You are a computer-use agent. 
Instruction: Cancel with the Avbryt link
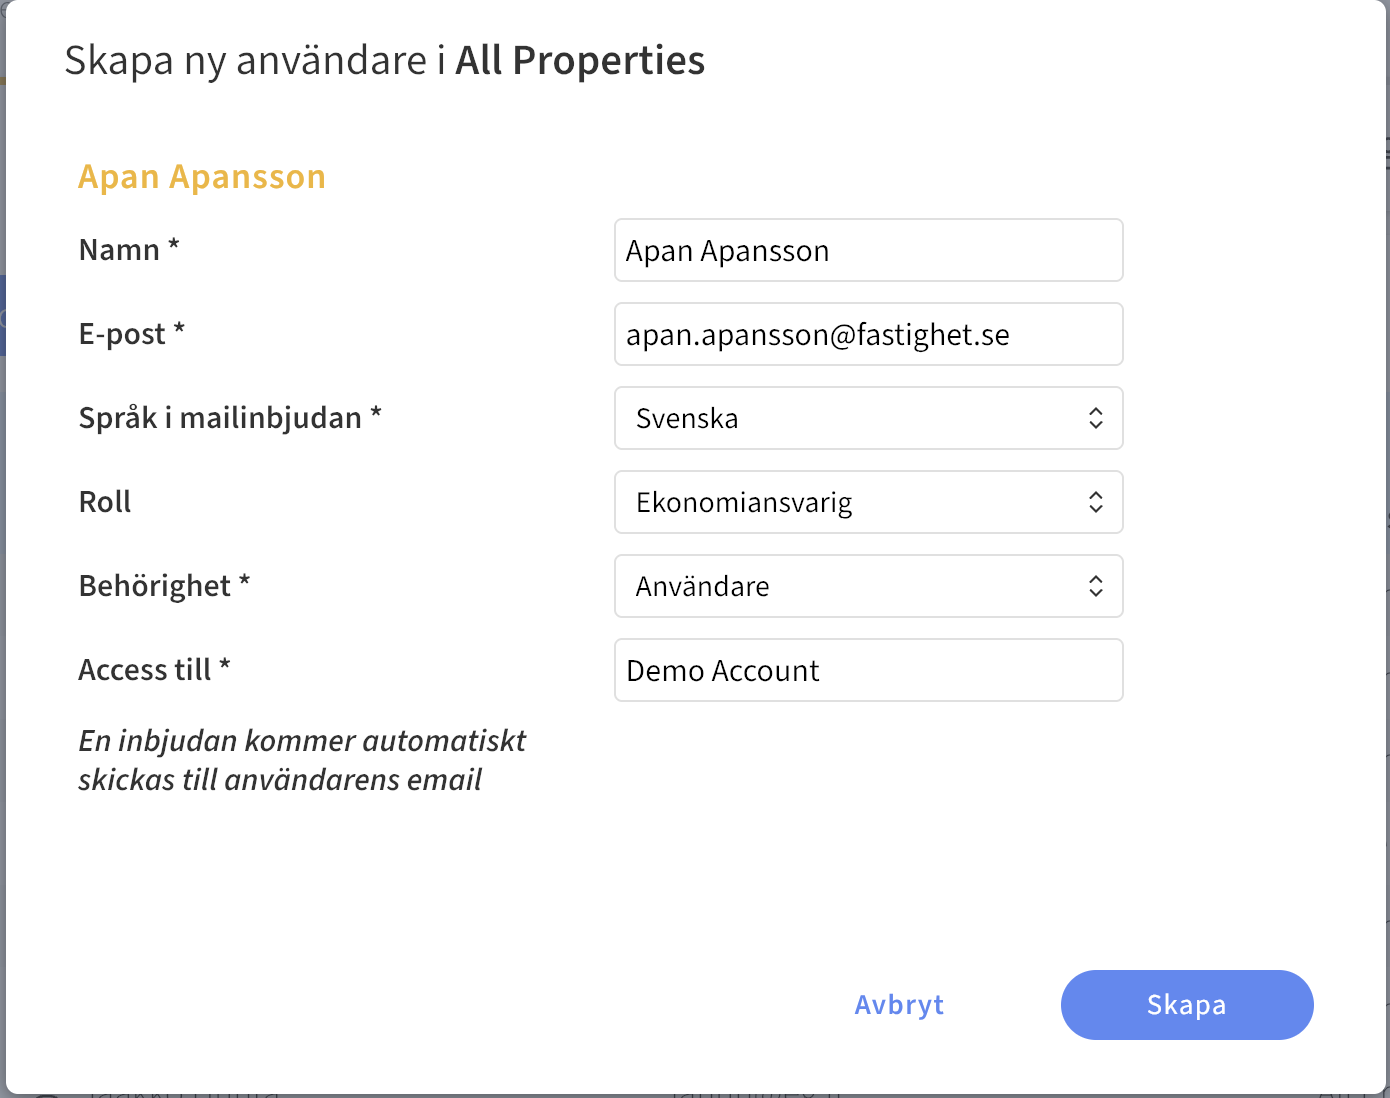899,1005
